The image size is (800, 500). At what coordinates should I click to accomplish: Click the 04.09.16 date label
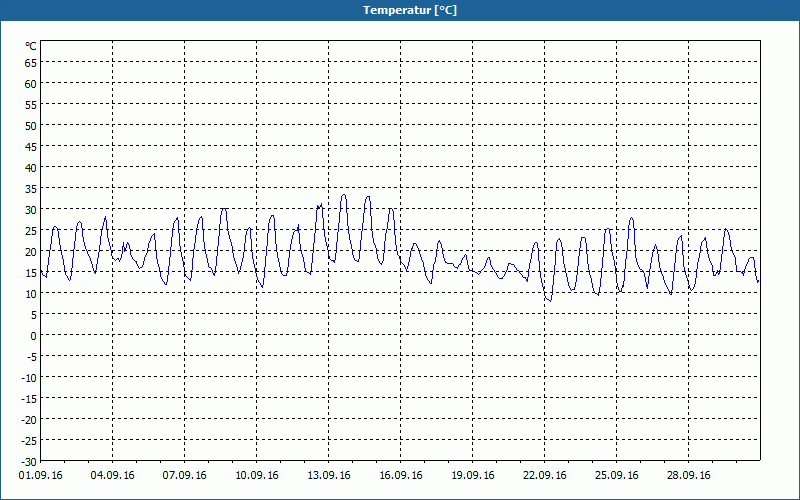(x=112, y=476)
